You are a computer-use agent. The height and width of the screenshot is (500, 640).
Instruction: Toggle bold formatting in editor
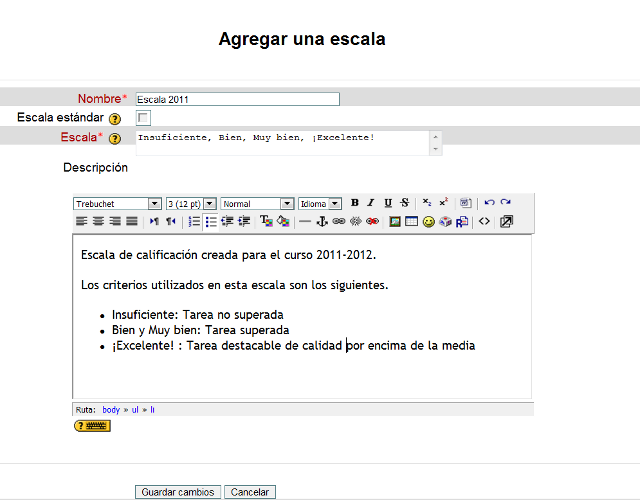[x=355, y=203]
